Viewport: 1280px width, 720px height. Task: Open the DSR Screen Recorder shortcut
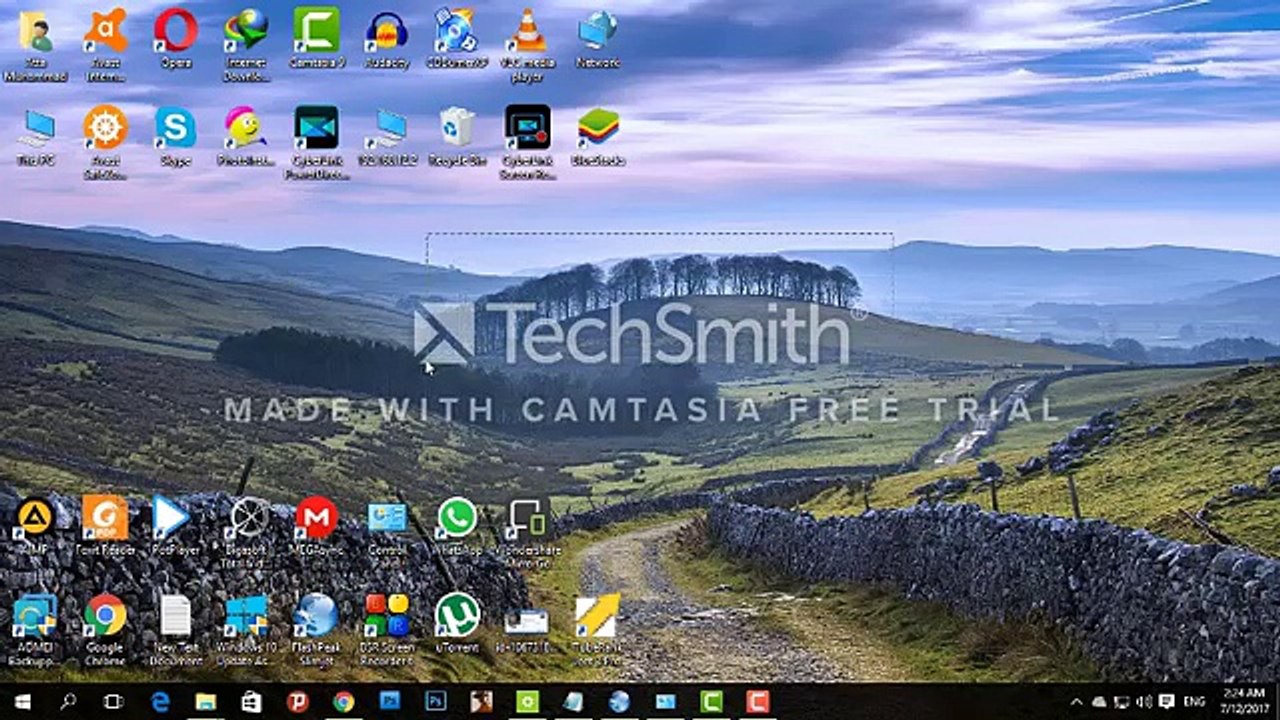pyautogui.click(x=387, y=629)
